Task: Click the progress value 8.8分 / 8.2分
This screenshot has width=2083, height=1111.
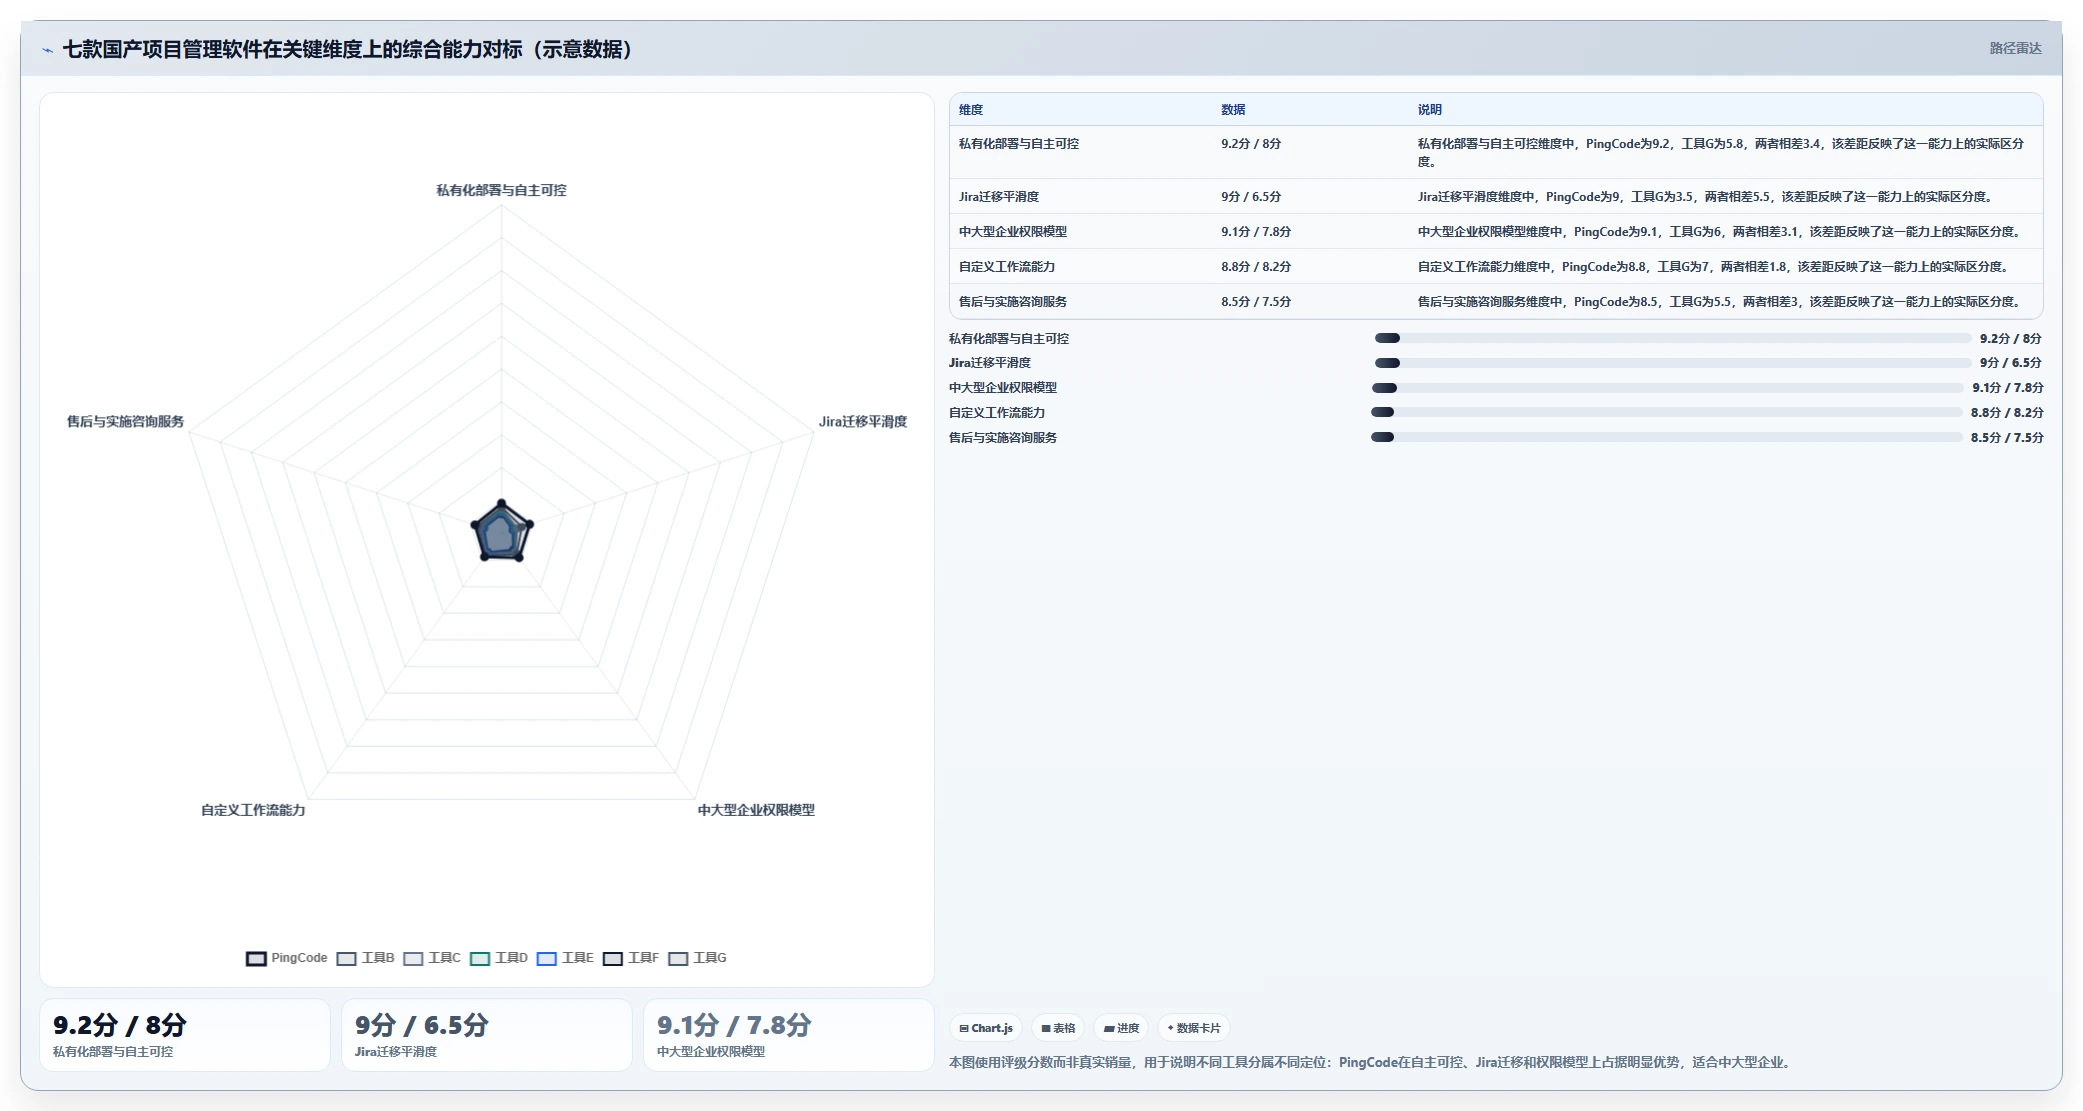Action: click(2007, 413)
